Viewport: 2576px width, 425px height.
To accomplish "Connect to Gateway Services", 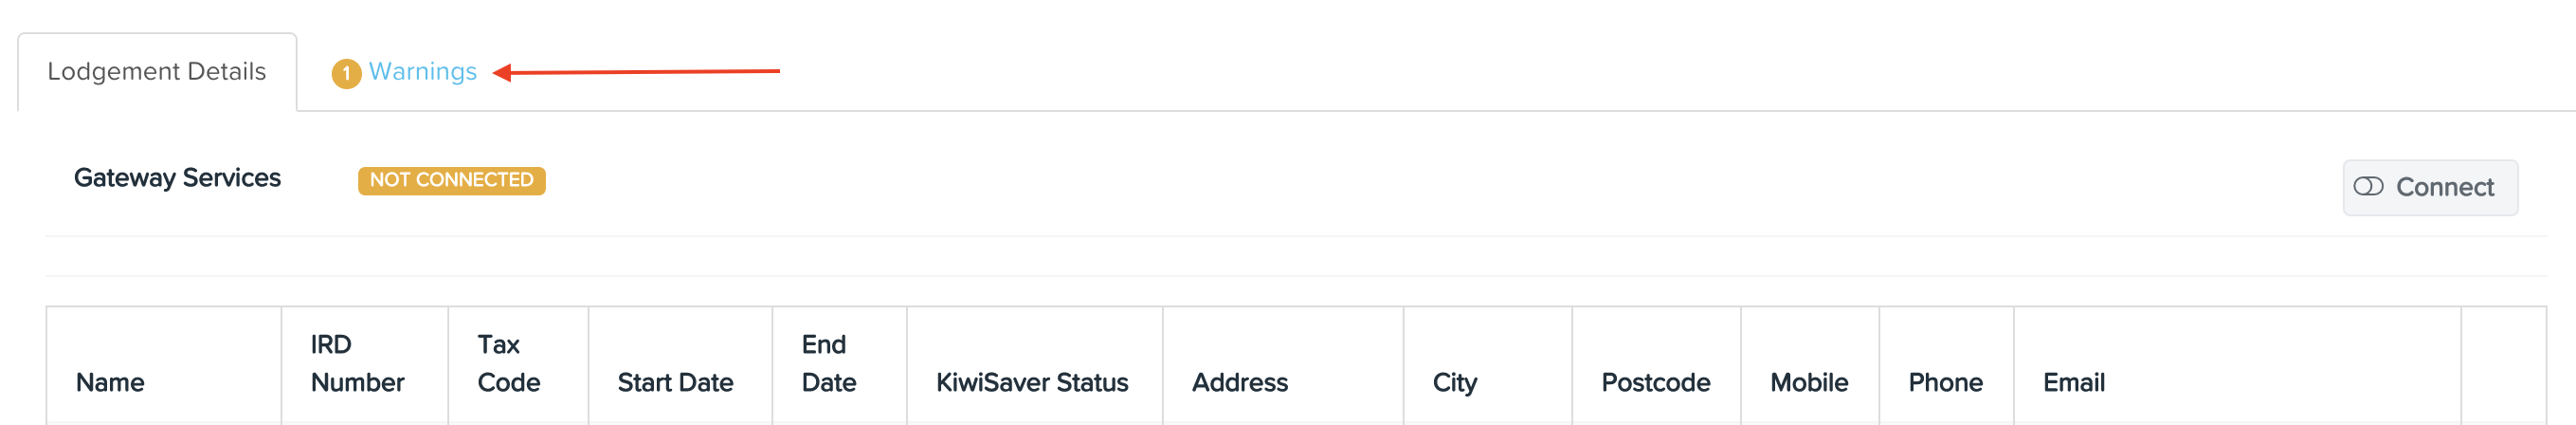I will 2430,187.
